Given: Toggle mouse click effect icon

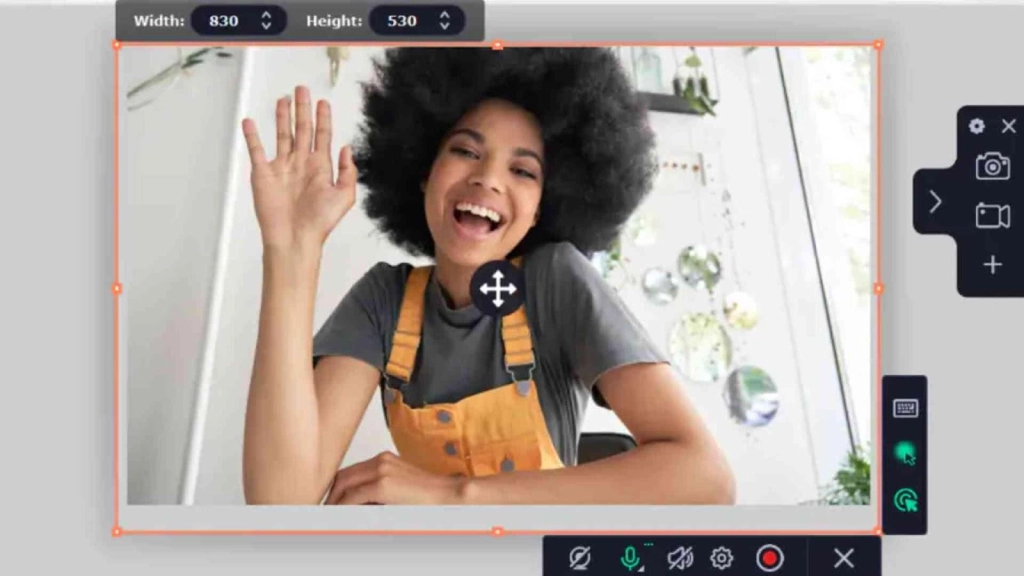Looking at the screenshot, I should click(x=905, y=500).
